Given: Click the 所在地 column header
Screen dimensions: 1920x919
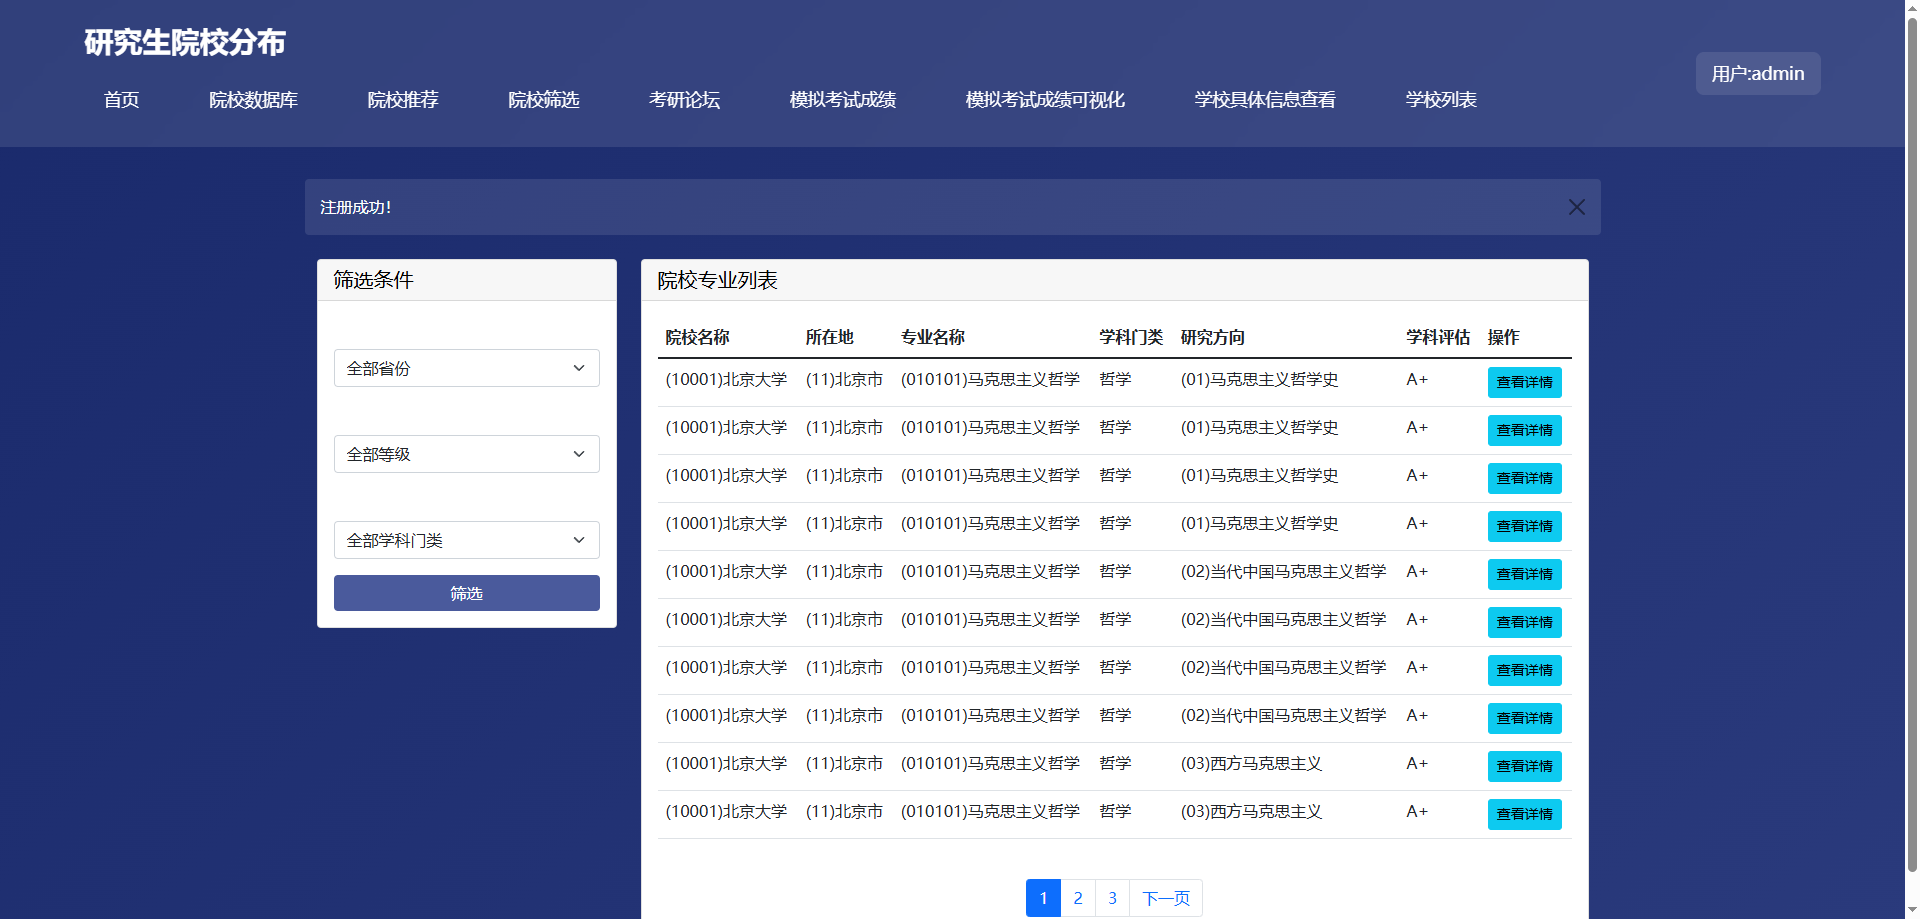Looking at the screenshot, I should tap(829, 337).
